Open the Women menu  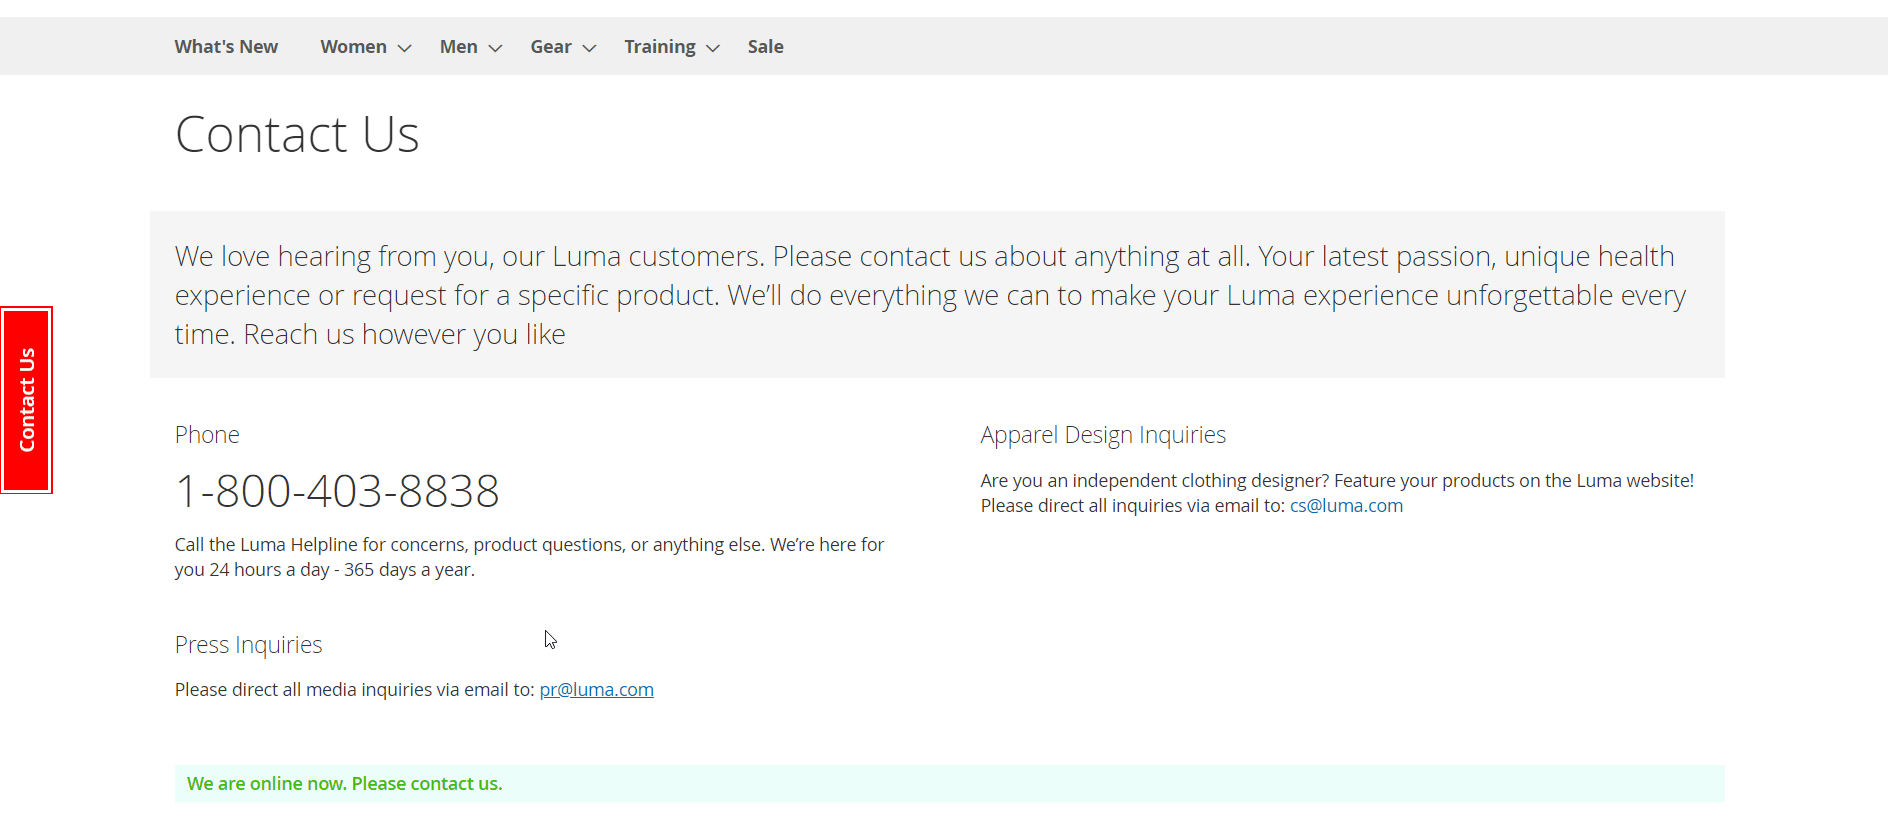pyautogui.click(x=354, y=47)
